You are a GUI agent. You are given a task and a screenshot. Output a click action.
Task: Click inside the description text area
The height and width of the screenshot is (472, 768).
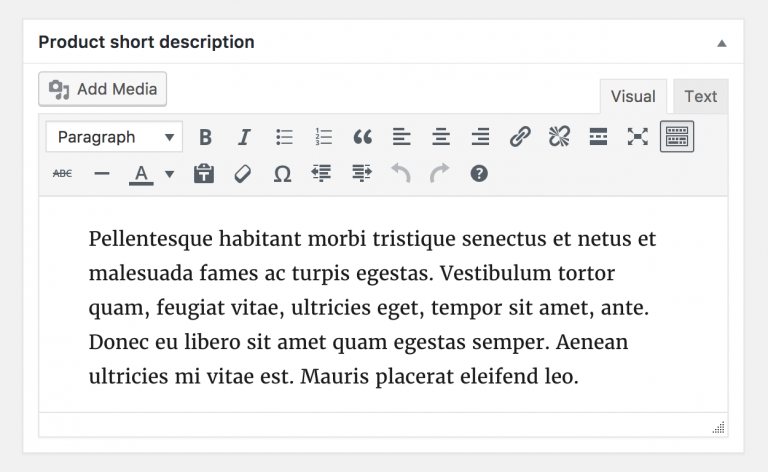tap(383, 305)
